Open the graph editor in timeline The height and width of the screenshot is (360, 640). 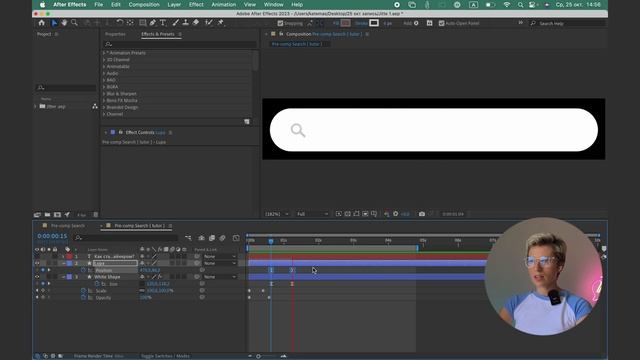point(236,238)
